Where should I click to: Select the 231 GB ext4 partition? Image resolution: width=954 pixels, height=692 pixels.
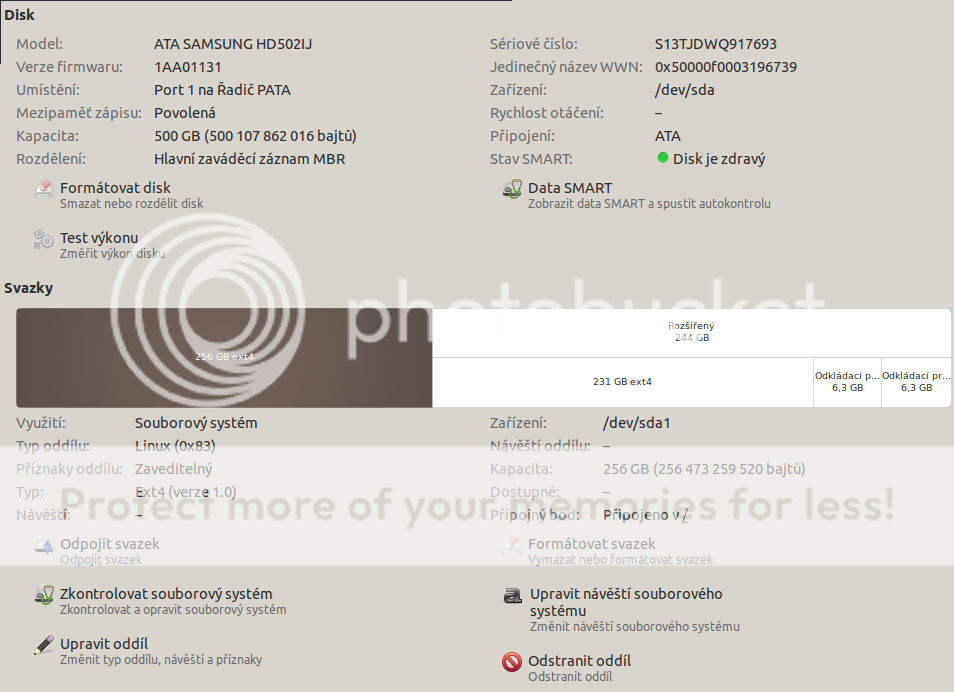coord(622,382)
